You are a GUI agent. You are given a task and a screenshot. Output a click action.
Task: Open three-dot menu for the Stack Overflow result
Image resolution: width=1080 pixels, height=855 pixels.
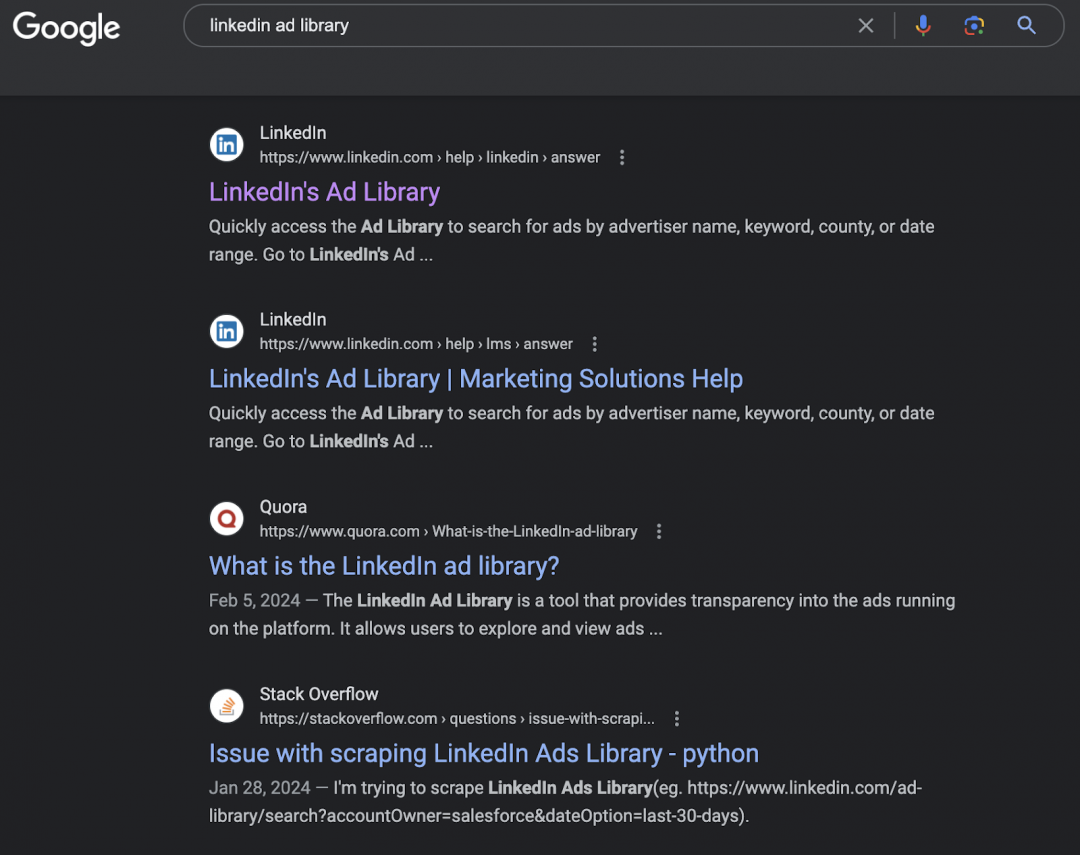(x=677, y=719)
